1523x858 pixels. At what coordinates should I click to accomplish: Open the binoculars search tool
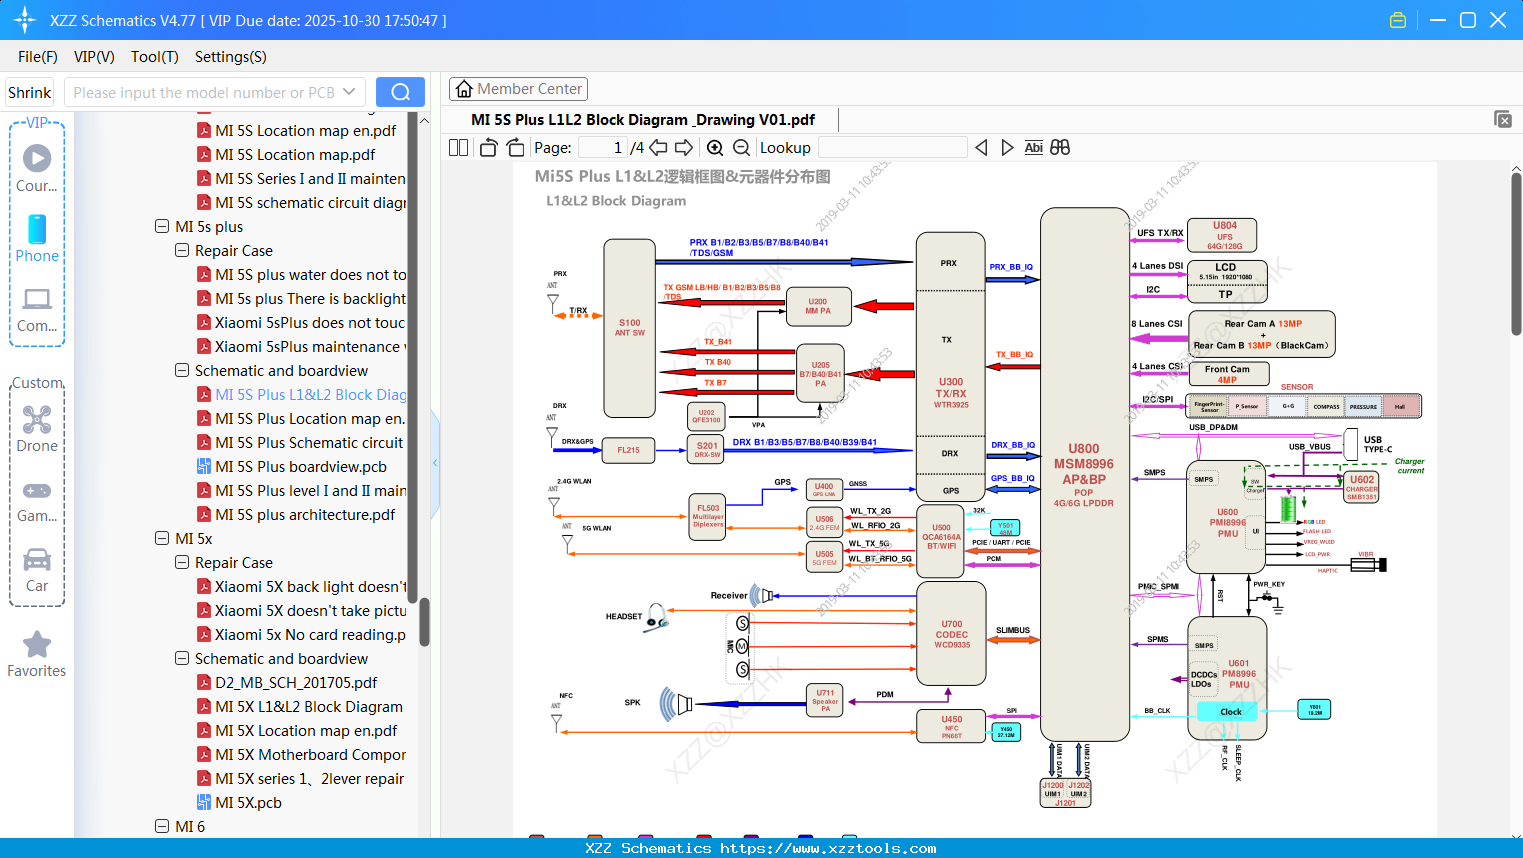coord(1060,147)
